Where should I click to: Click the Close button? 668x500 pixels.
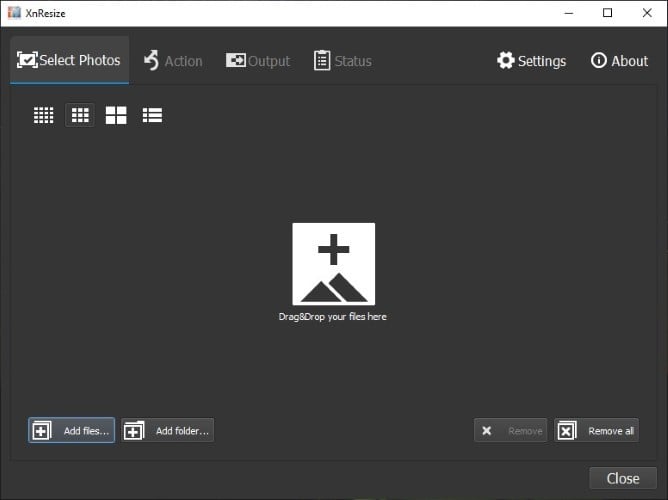coord(623,478)
